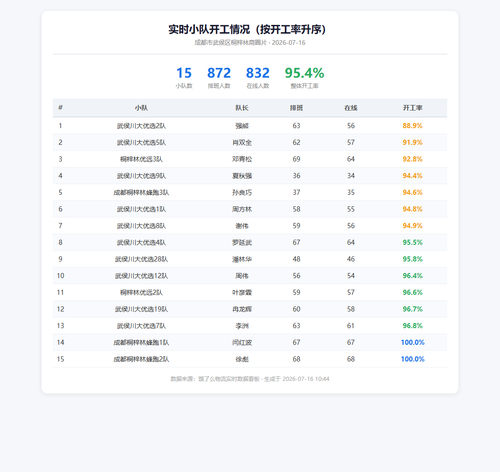The width and height of the screenshot is (500, 472).
Task: Select team name 武侯川大优选5队 in row 2
Action: click(x=141, y=143)
